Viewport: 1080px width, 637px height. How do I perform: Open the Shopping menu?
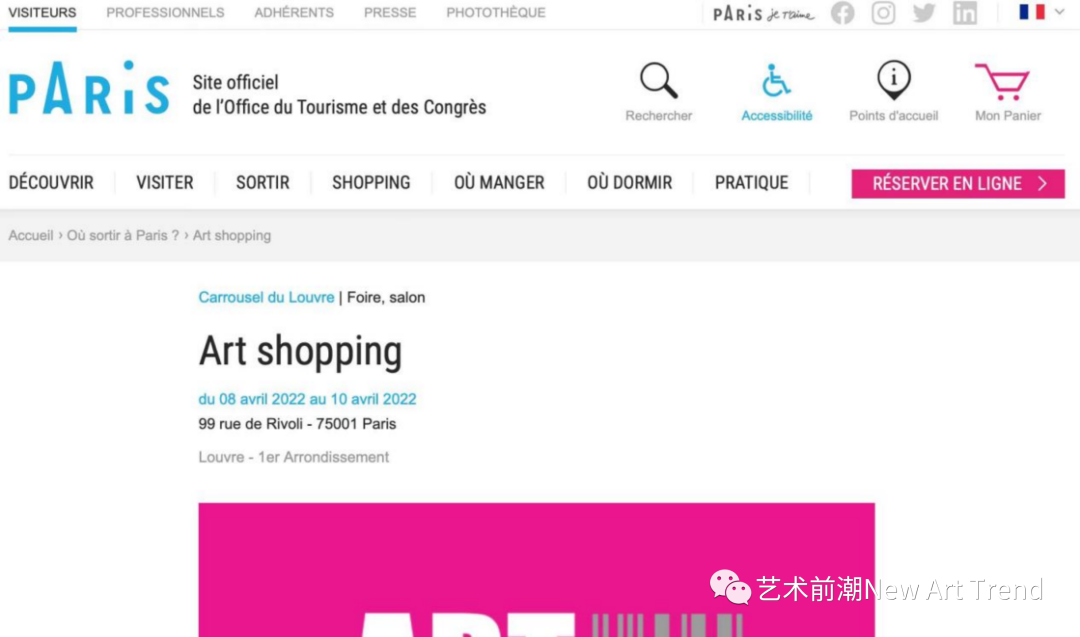click(371, 182)
